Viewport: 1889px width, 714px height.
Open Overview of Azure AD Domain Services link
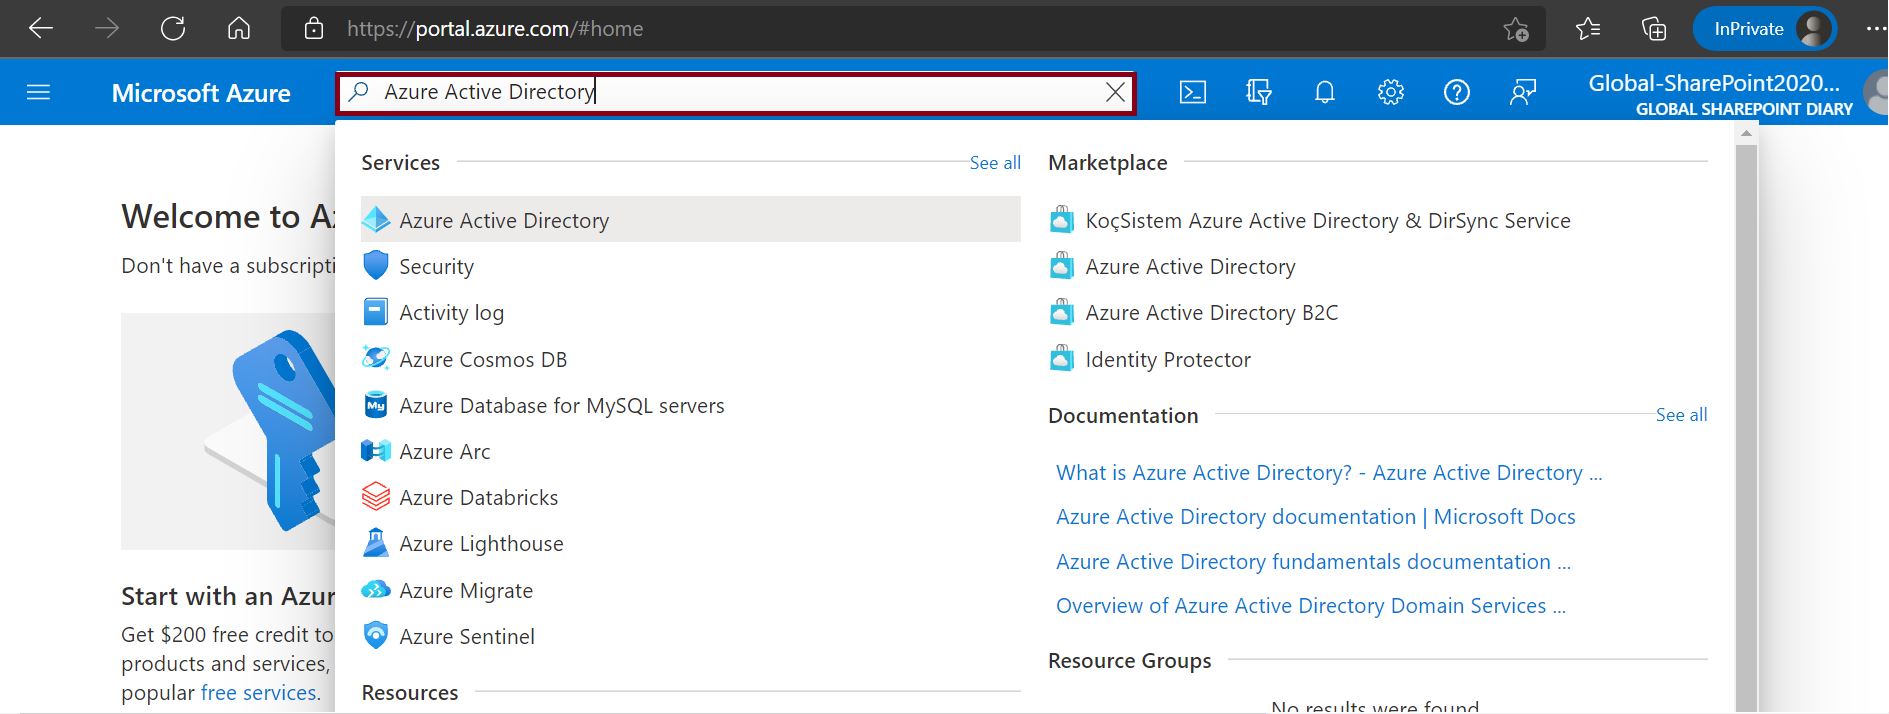pos(1311,606)
